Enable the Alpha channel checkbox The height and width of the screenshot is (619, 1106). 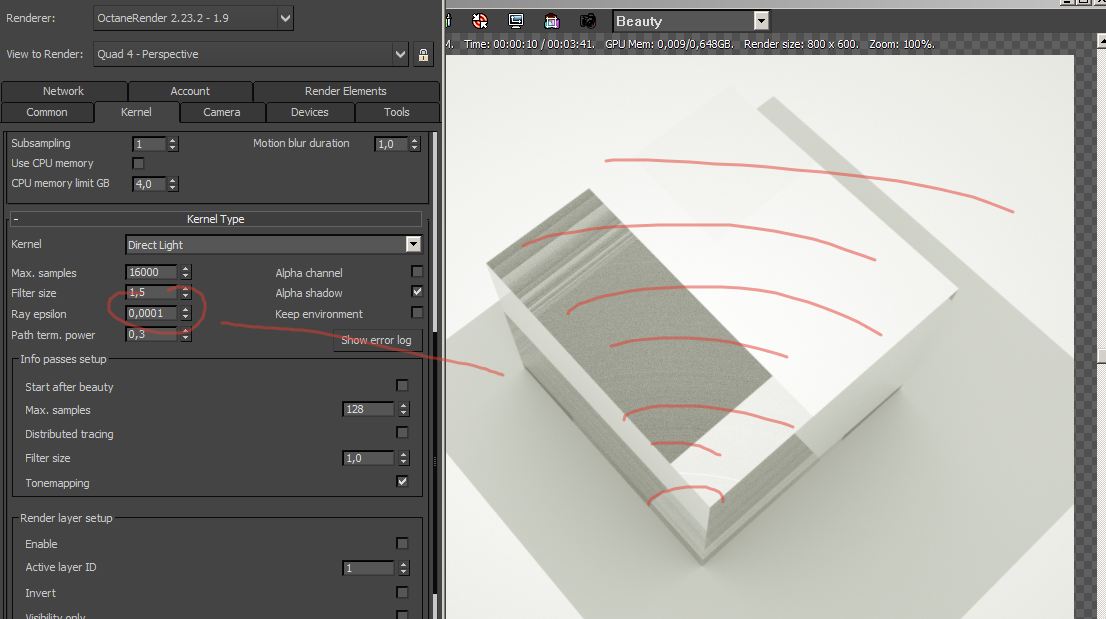[x=417, y=271]
